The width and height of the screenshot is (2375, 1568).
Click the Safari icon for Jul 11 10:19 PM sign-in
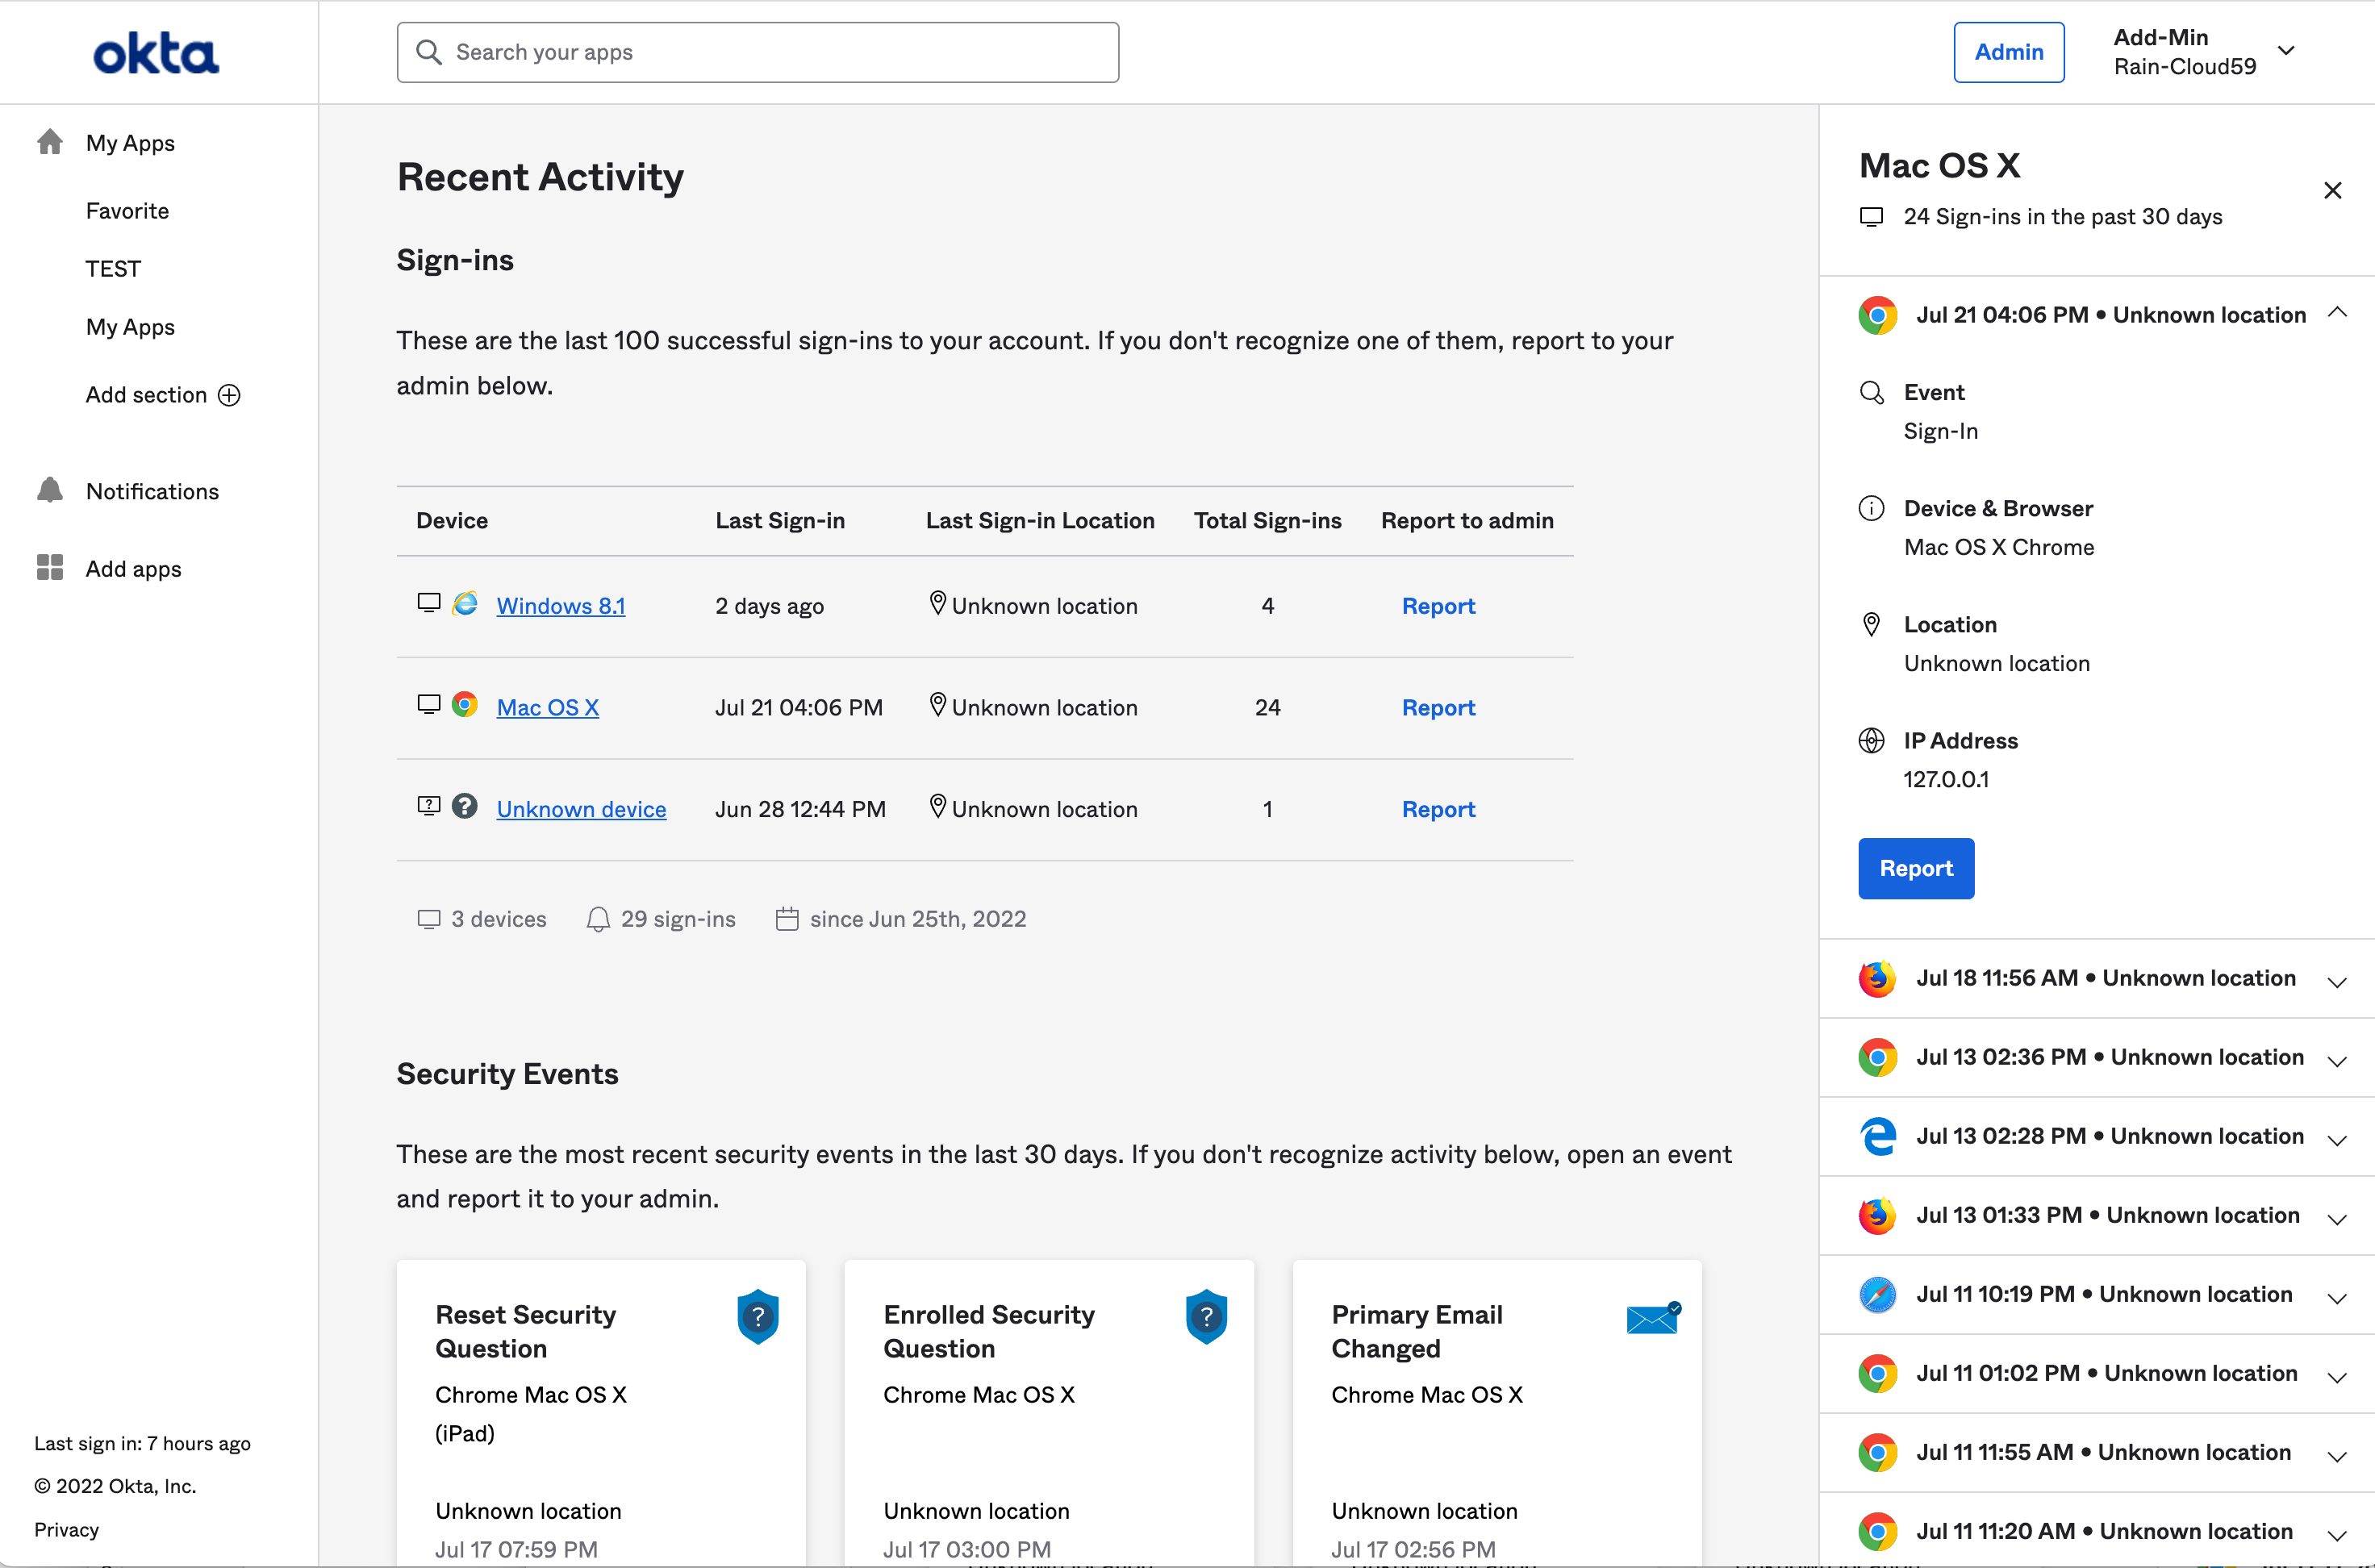tap(1877, 1295)
